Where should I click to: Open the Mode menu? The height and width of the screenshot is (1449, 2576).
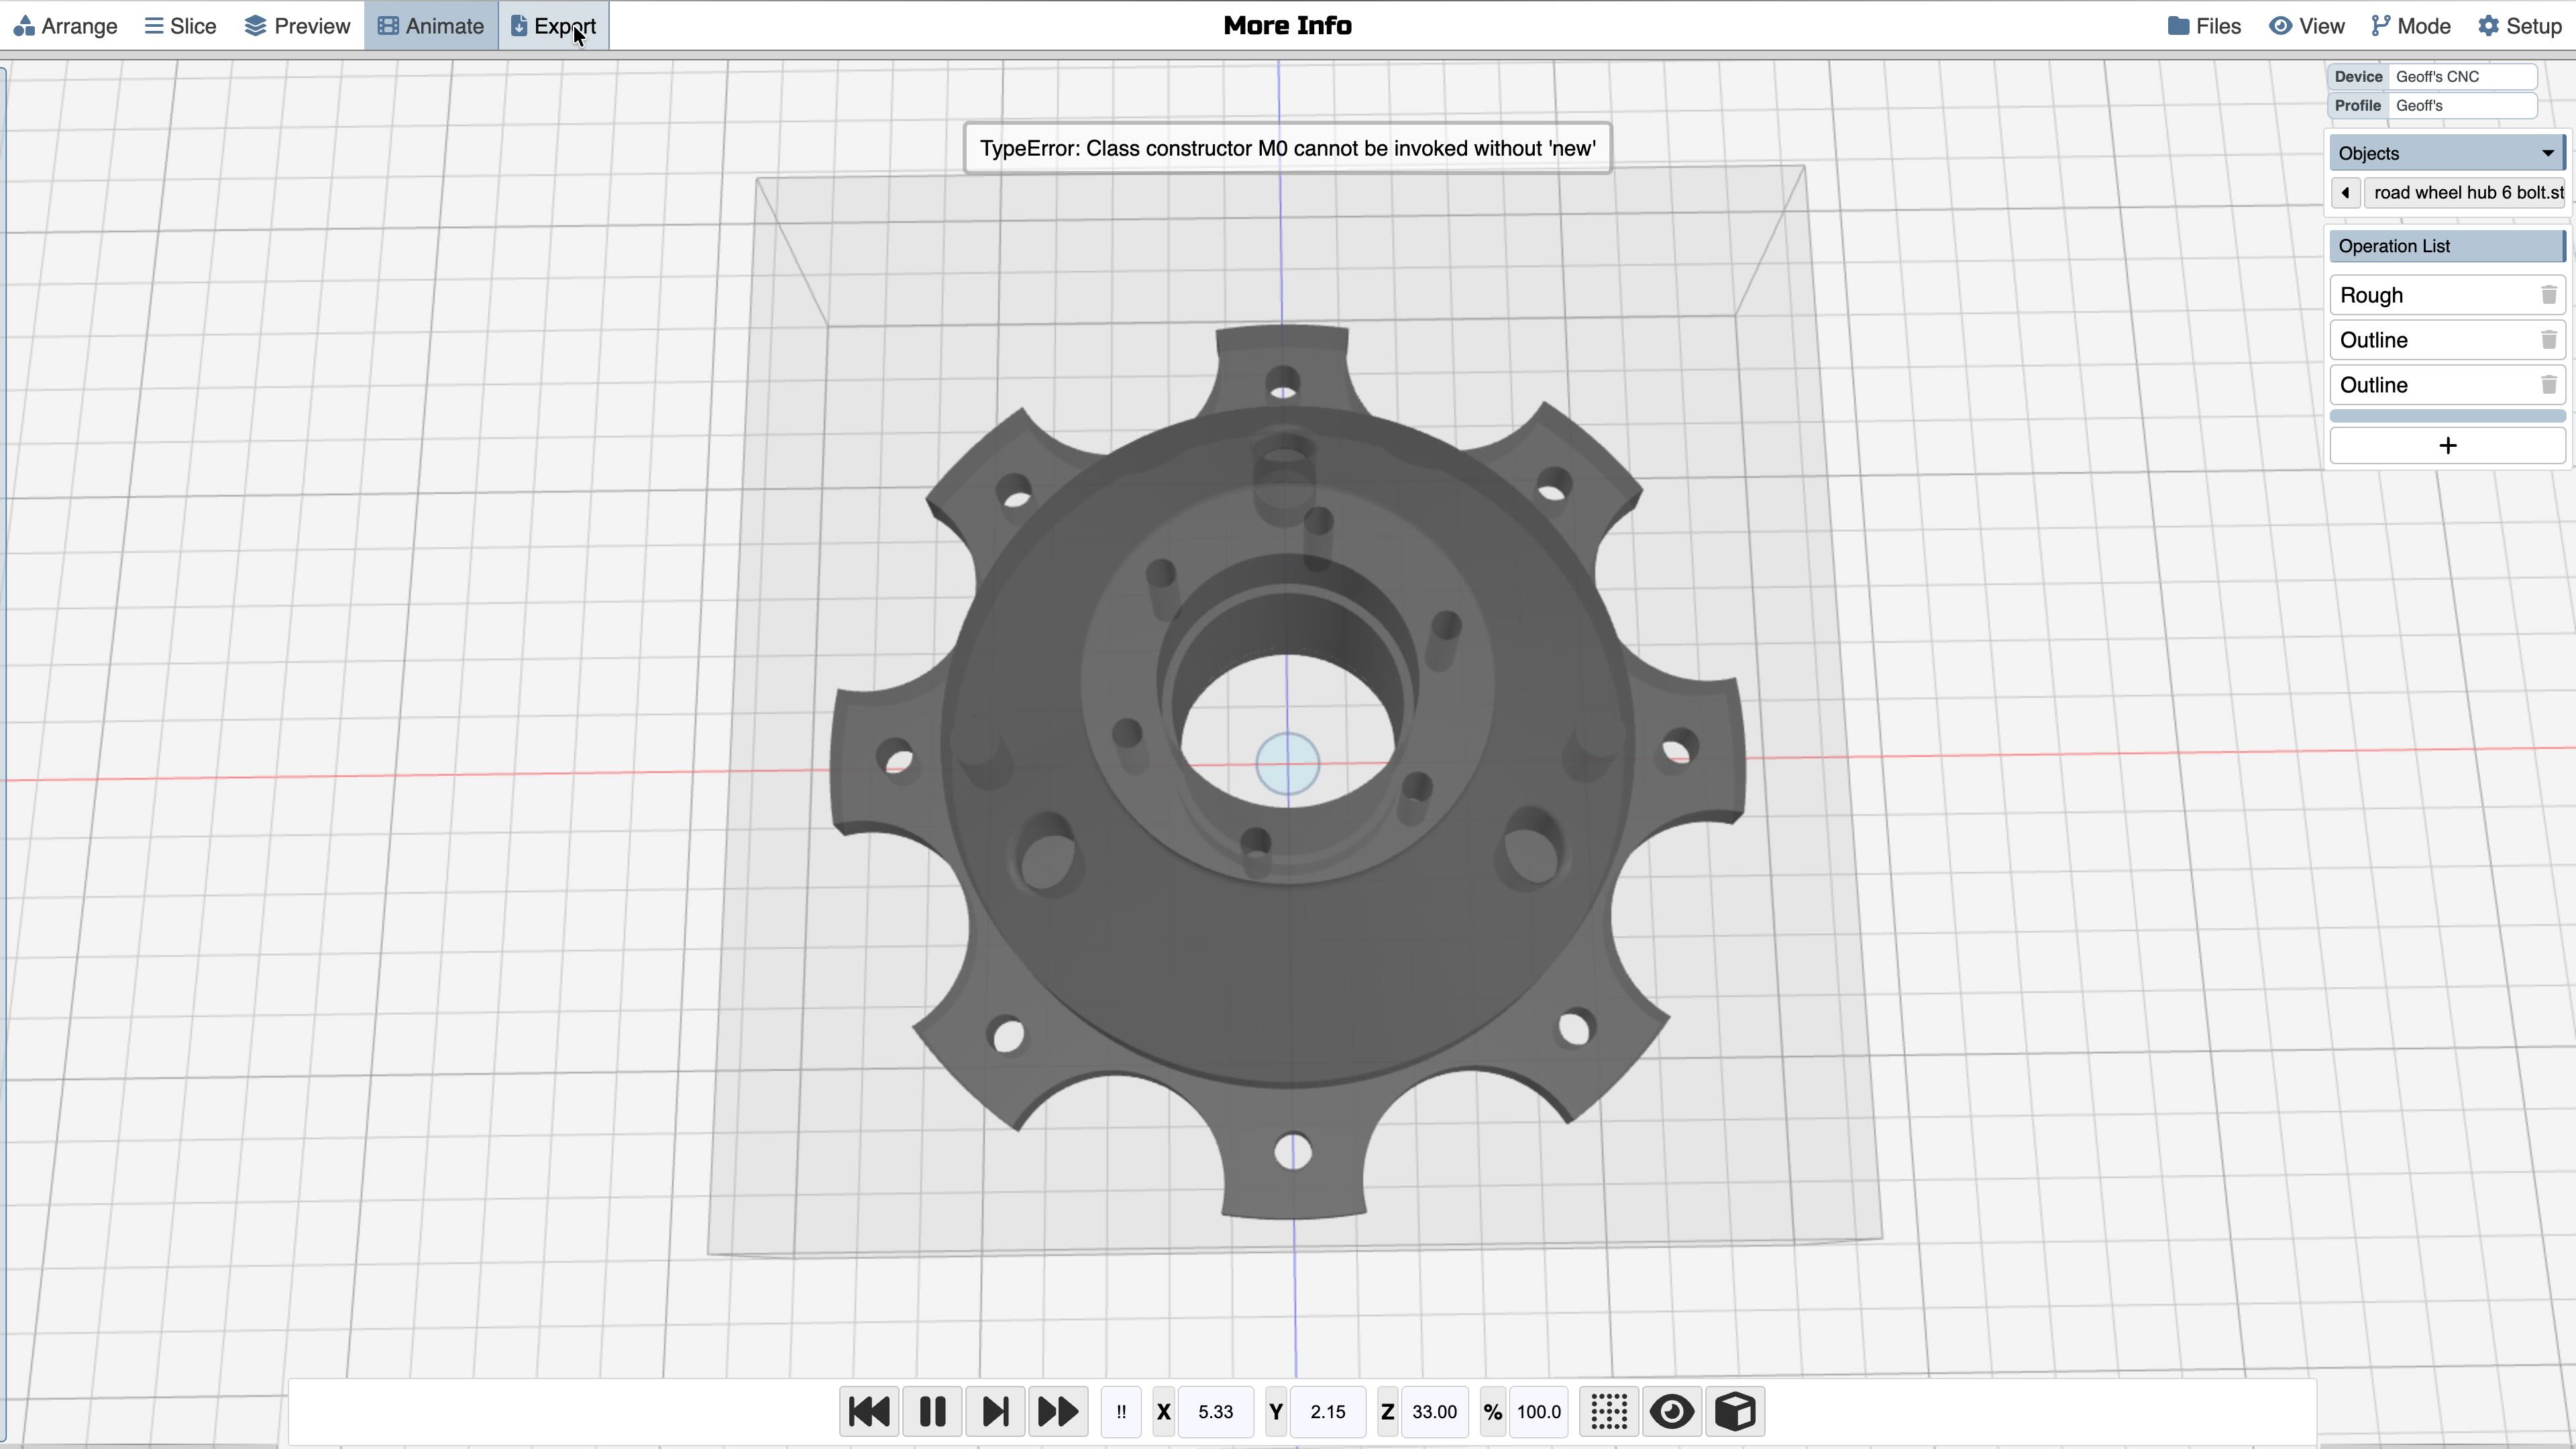tap(2411, 26)
